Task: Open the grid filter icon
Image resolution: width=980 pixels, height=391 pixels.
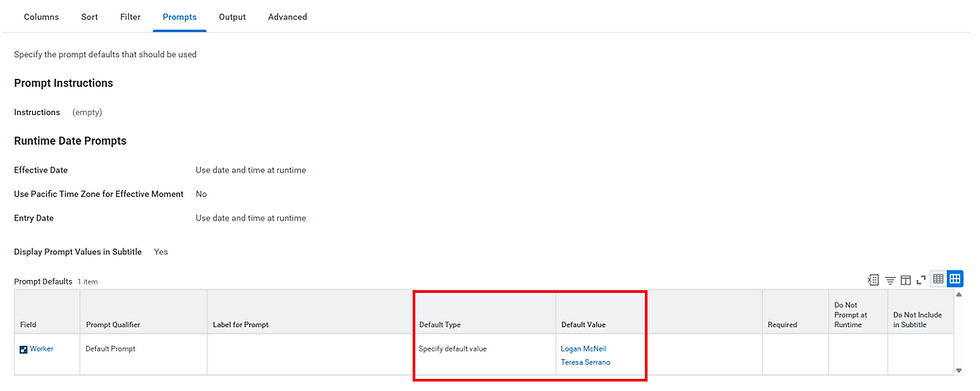Action: [x=890, y=280]
